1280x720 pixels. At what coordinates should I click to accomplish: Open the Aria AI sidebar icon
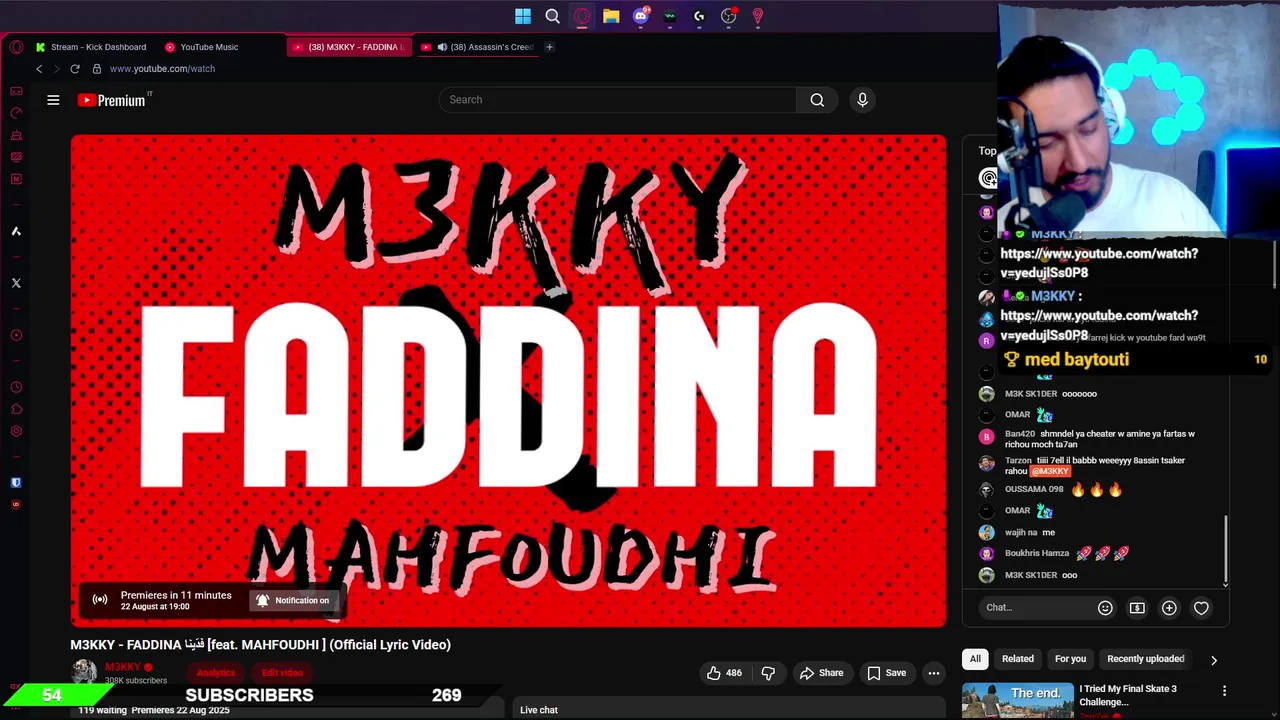point(16,231)
